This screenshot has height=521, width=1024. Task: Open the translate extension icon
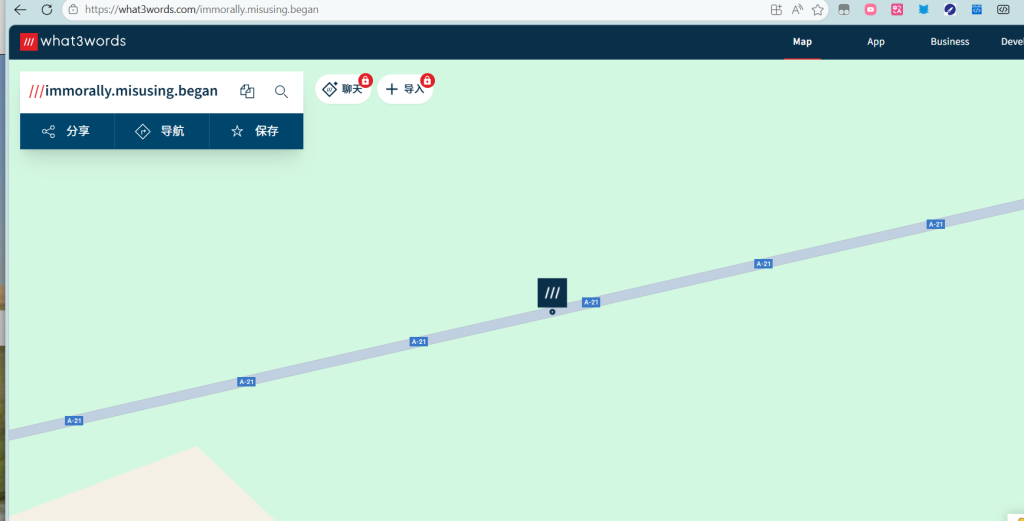pyautogui.click(x=897, y=9)
